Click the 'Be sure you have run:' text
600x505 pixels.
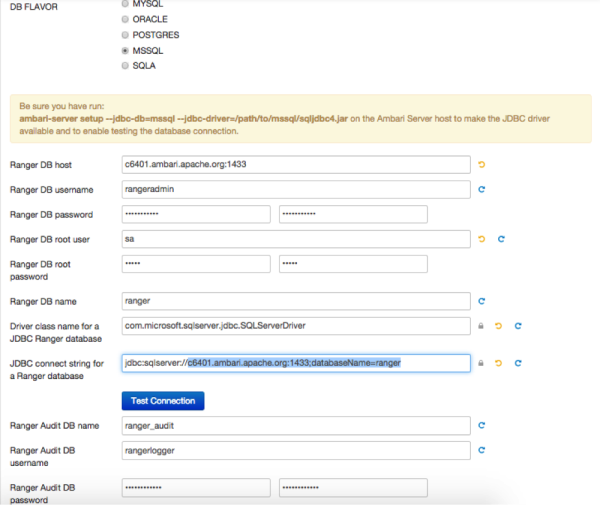click(x=62, y=106)
